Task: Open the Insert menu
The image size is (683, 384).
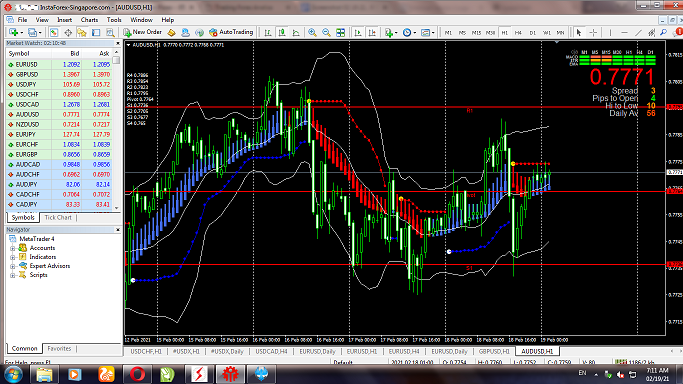Action: 64,20
